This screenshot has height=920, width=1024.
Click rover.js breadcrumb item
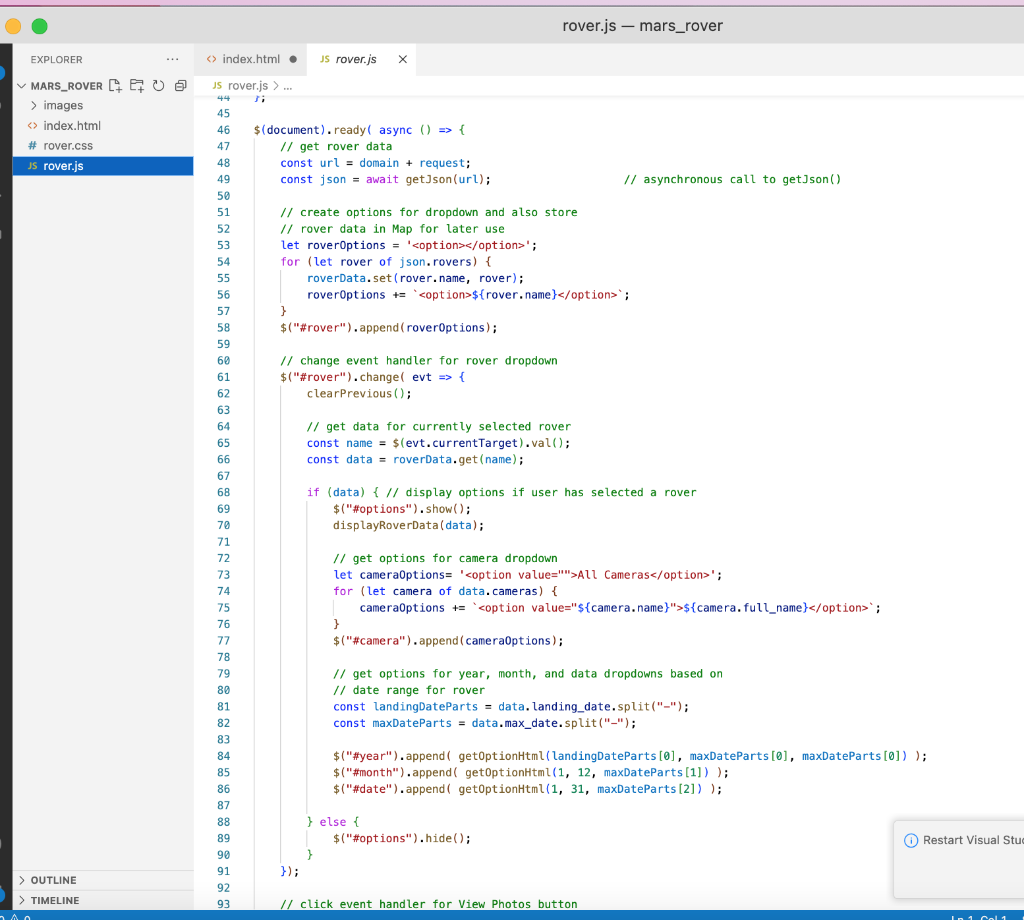pos(248,86)
